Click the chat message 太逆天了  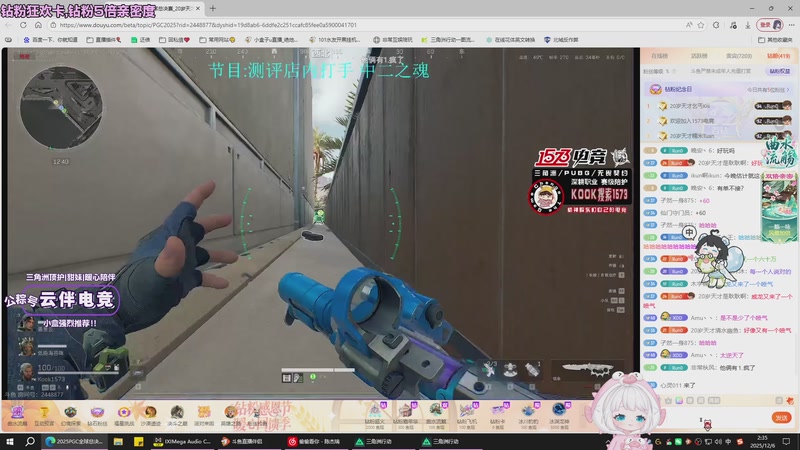732,355
